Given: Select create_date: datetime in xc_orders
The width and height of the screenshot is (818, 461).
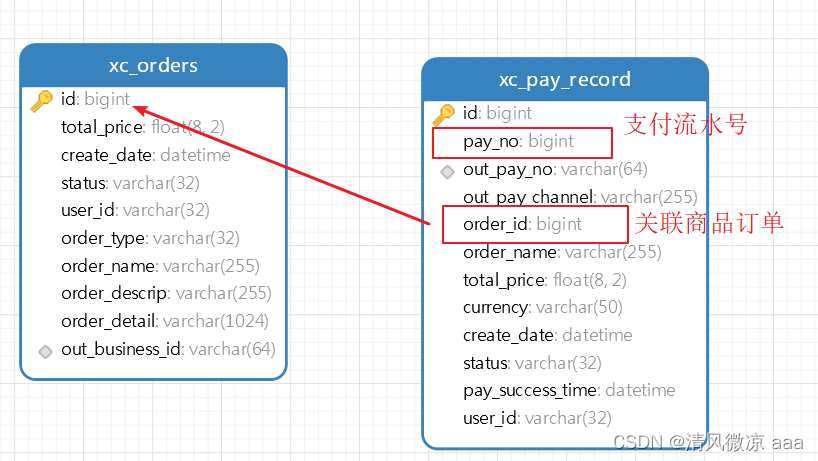Looking at the screenshot, I should coord(146,155).
